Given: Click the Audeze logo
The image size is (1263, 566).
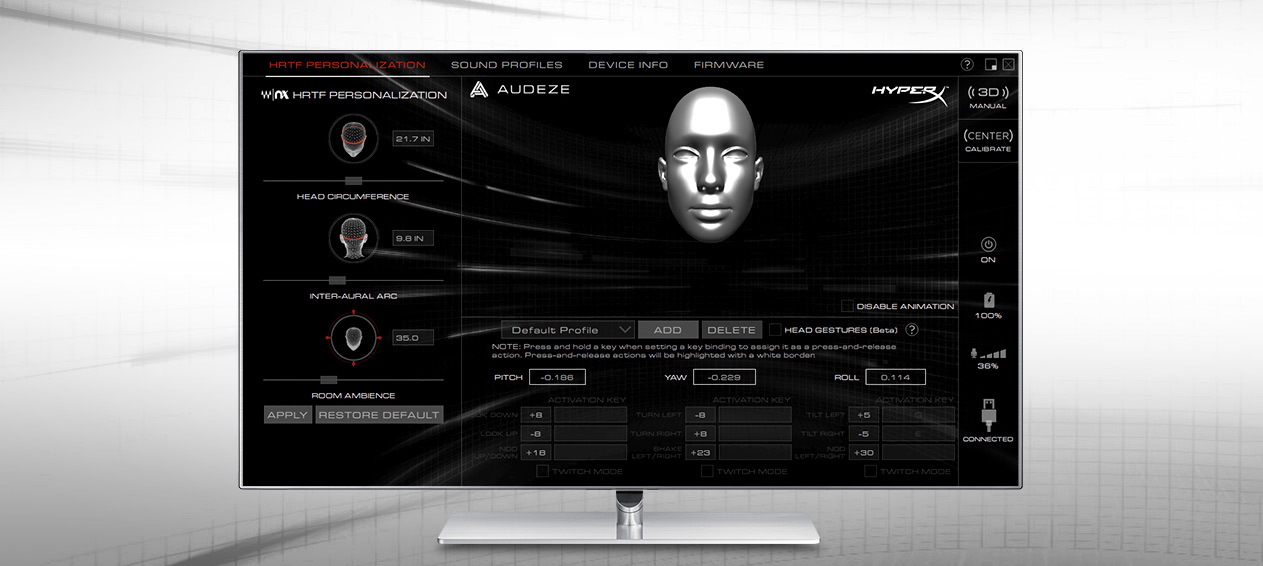Looking at the screenshot, I should click(x=520, y=89).
